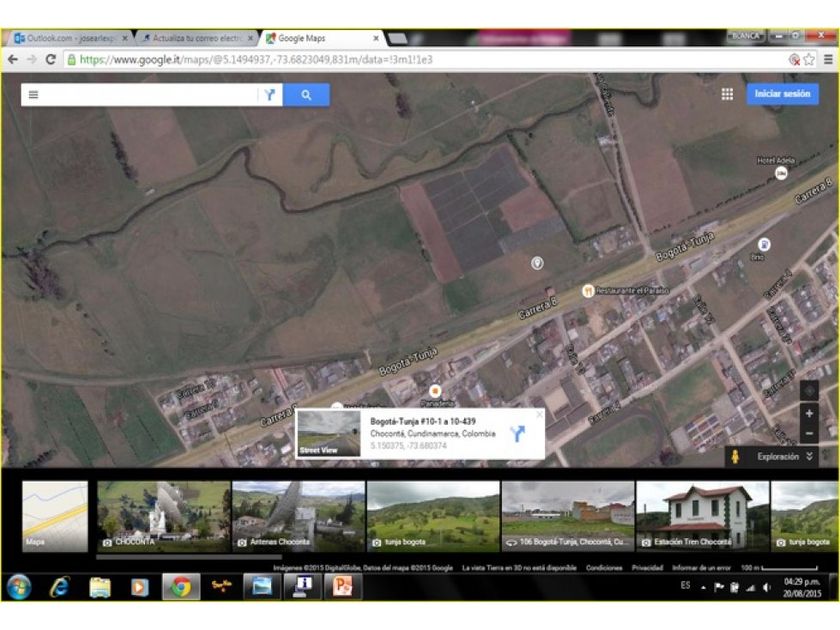Click the directions icon in search box

[269, 95]
